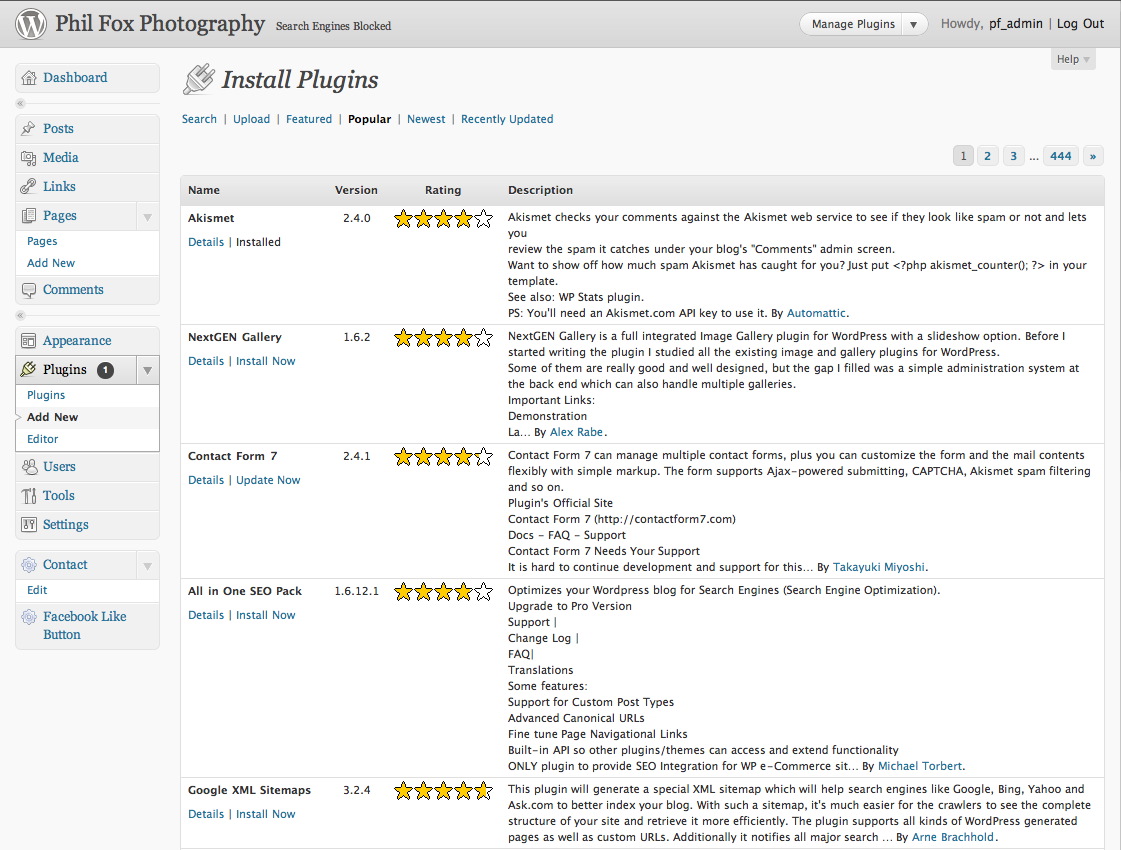Open the pf_admin profile link
1121x850 pixels.
tap(1016, 24)
